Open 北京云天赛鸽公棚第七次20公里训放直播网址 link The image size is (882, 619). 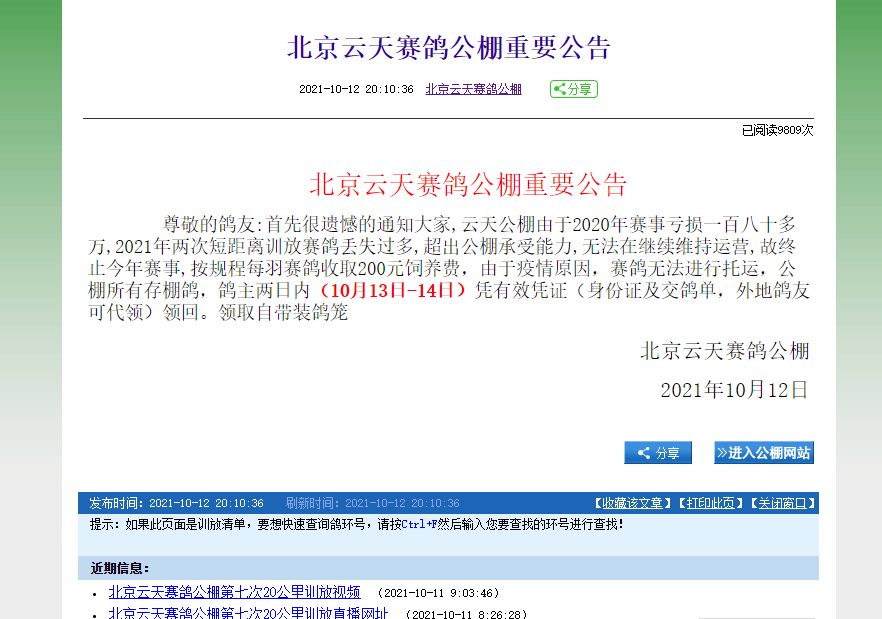248,613
